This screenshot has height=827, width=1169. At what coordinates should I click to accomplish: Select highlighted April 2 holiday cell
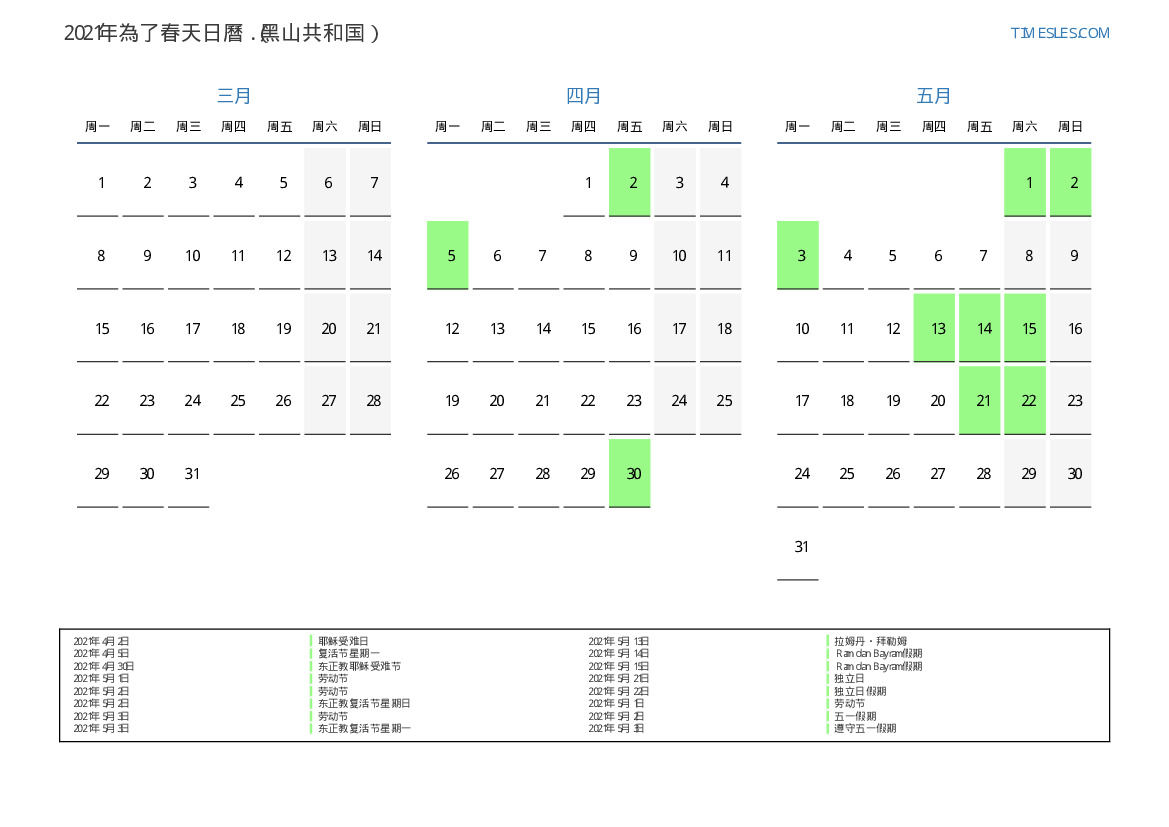(x=630, y=182)
